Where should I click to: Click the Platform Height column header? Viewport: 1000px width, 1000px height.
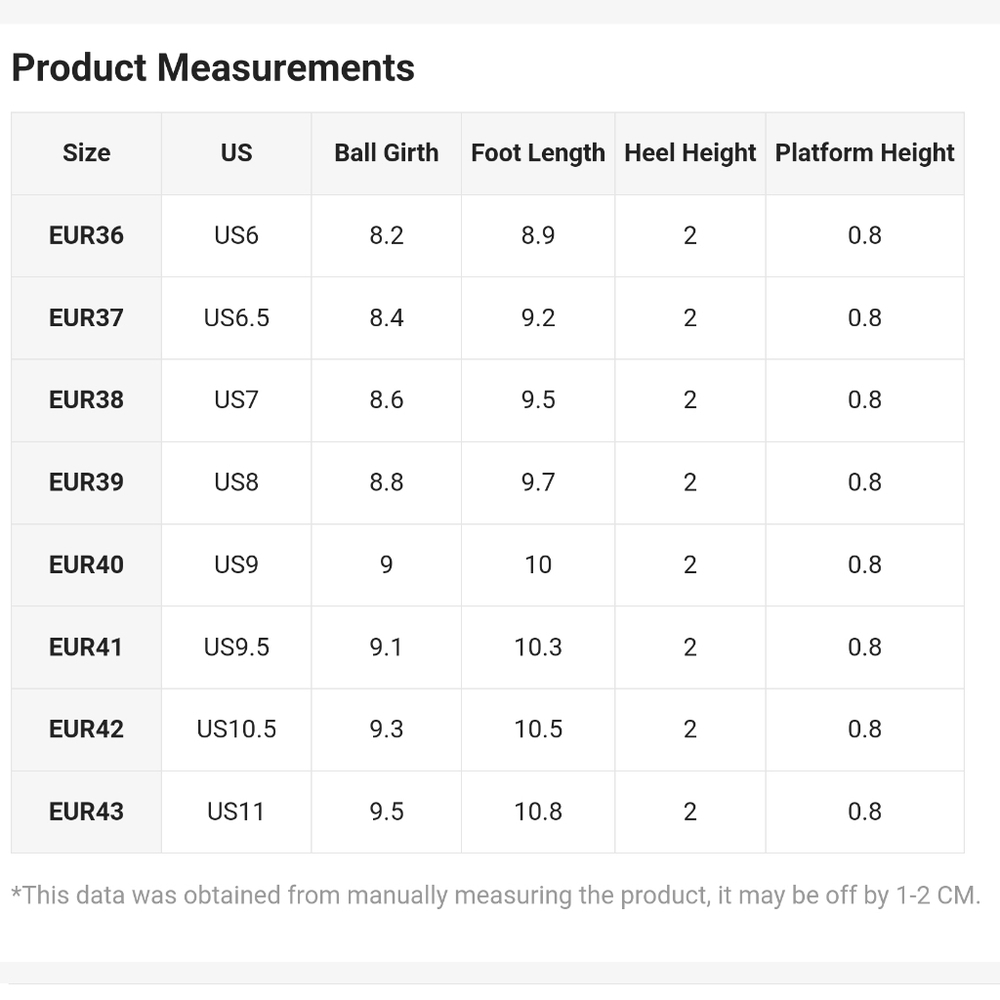tap(865, 153)
